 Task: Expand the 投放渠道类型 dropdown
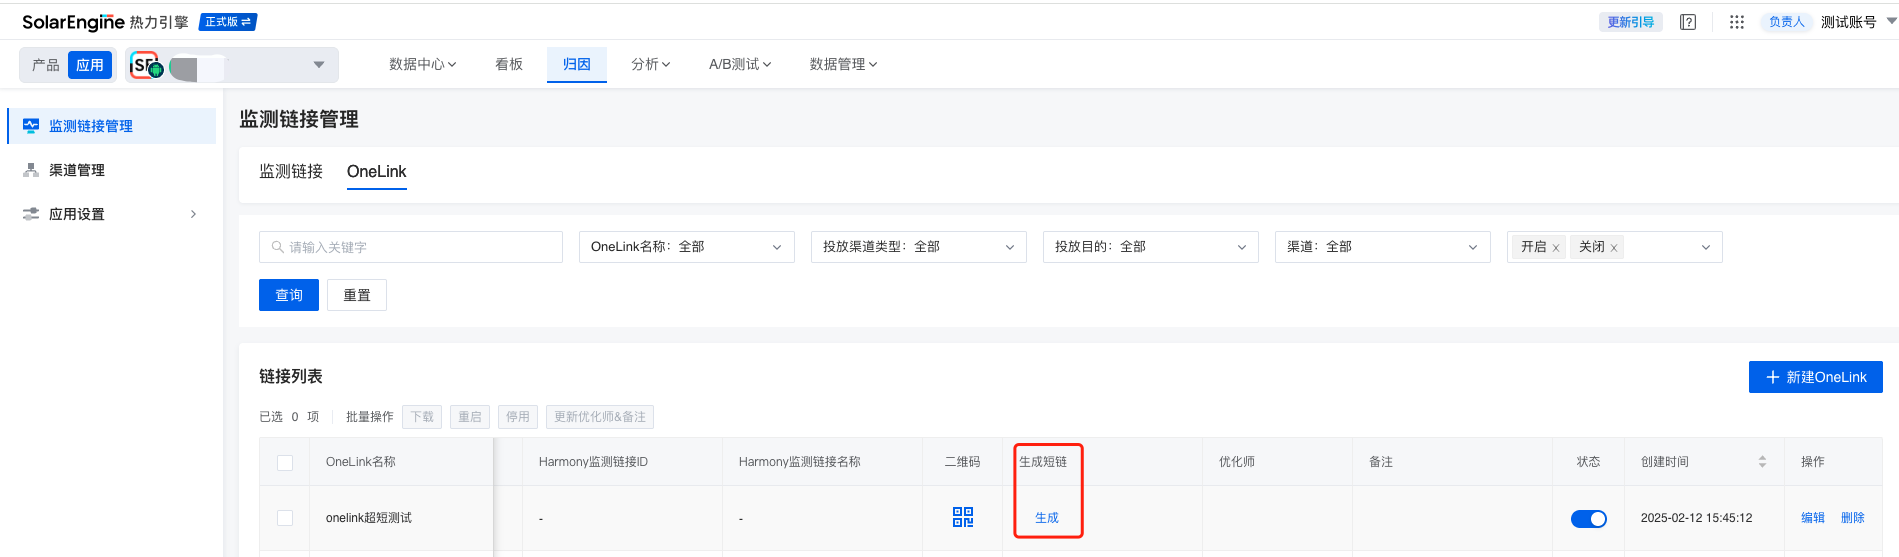[x=919, y=247]
